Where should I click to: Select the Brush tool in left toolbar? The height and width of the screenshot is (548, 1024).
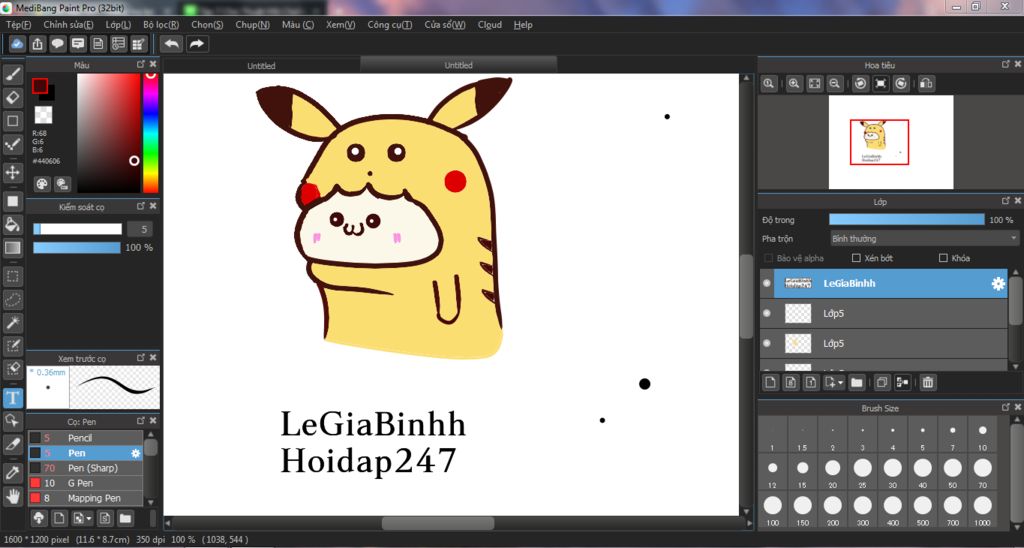coord(12,74)
